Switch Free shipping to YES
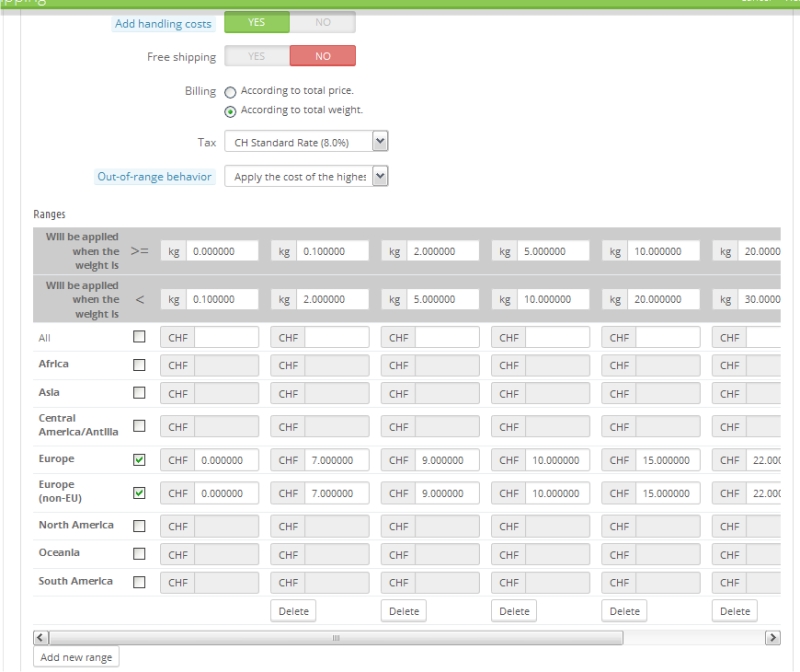 coord(257,56)
